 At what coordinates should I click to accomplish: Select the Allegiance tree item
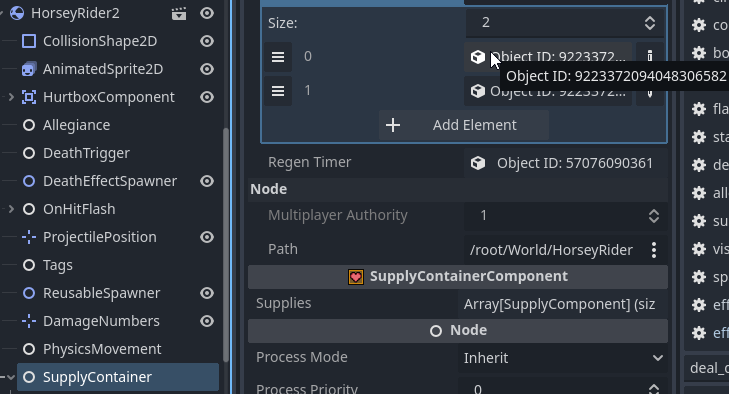[76, 125]
